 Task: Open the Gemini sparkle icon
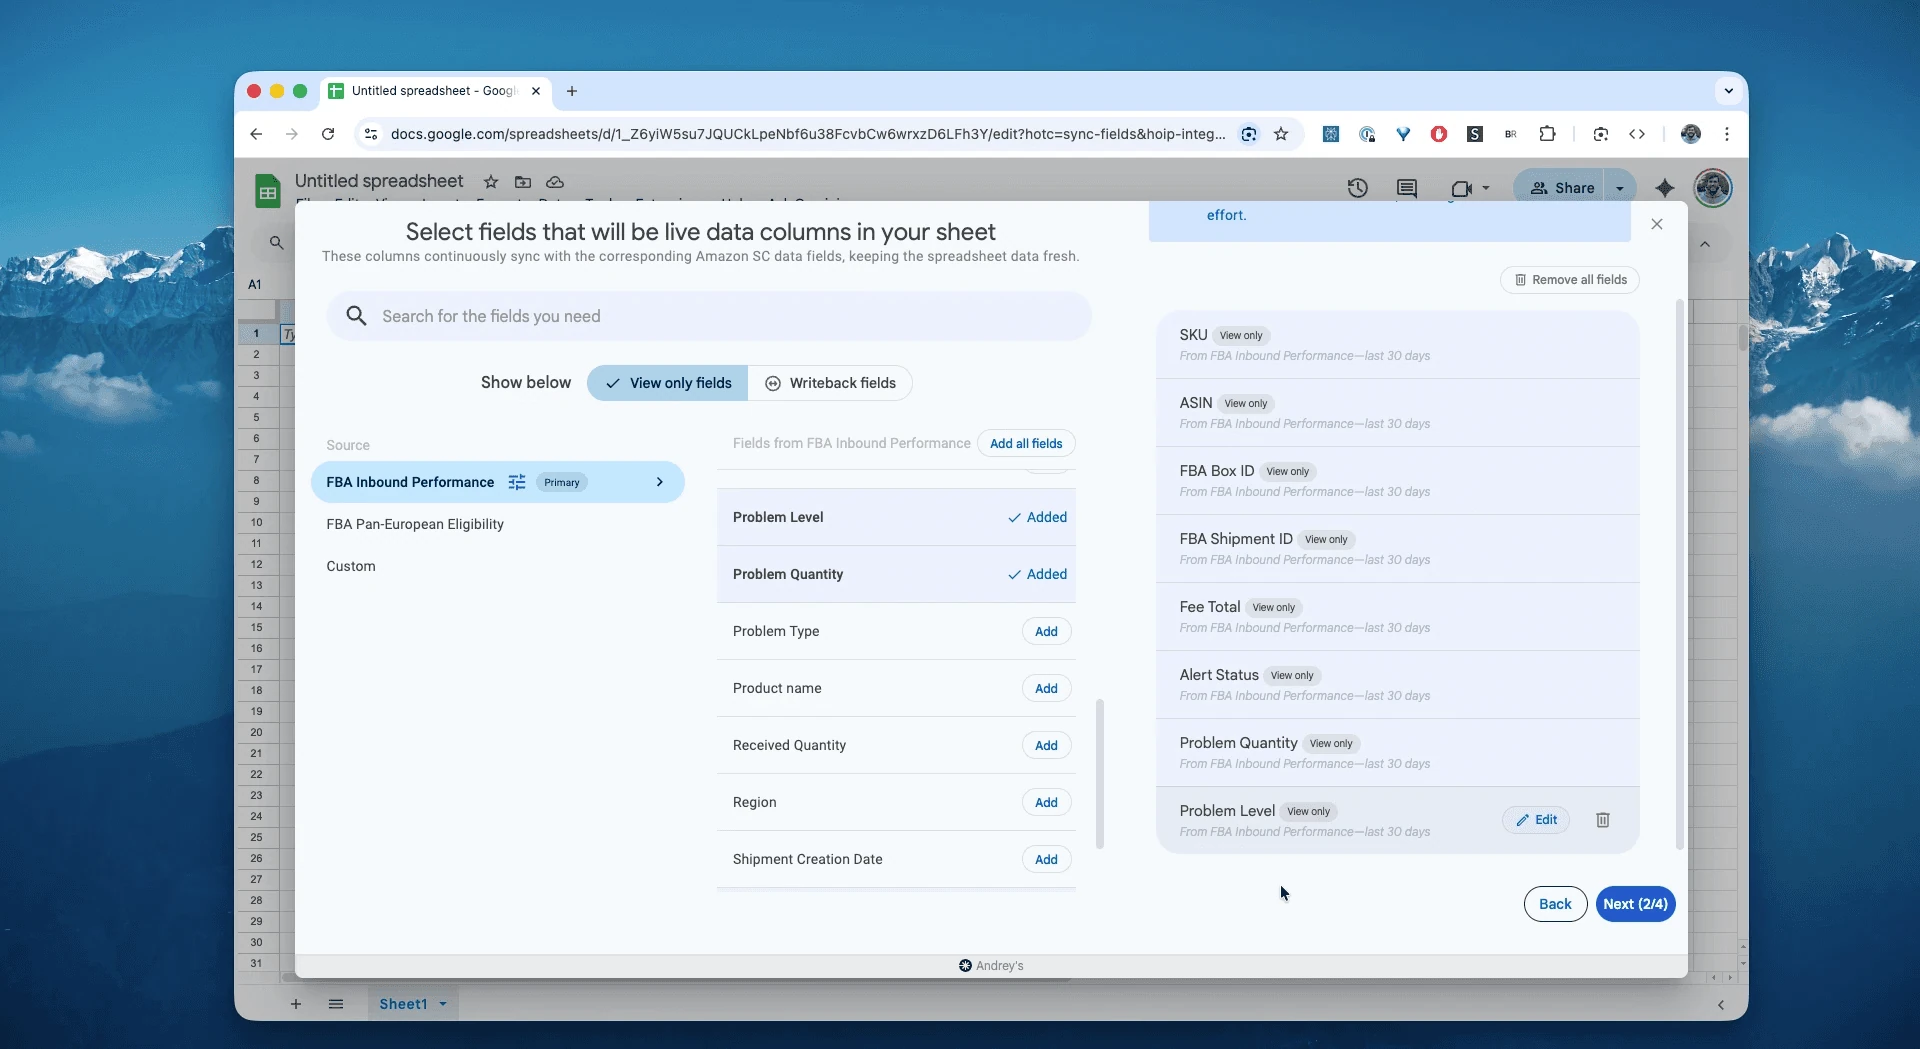click(1665, 188)
